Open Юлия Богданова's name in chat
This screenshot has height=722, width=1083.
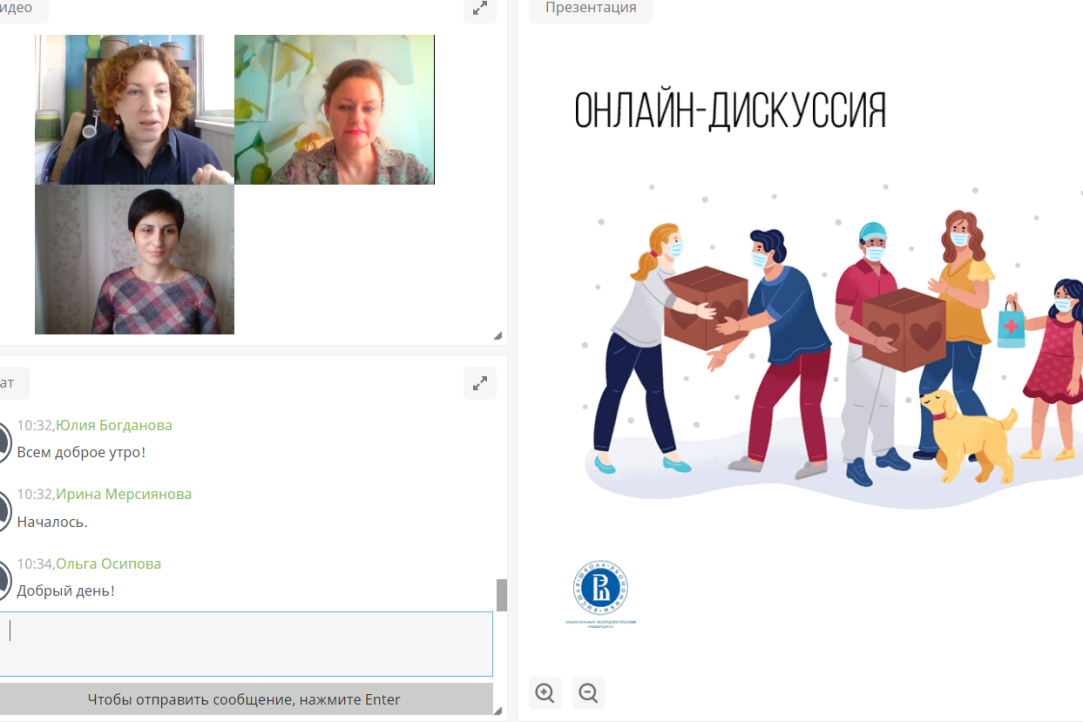coord(114,425)
